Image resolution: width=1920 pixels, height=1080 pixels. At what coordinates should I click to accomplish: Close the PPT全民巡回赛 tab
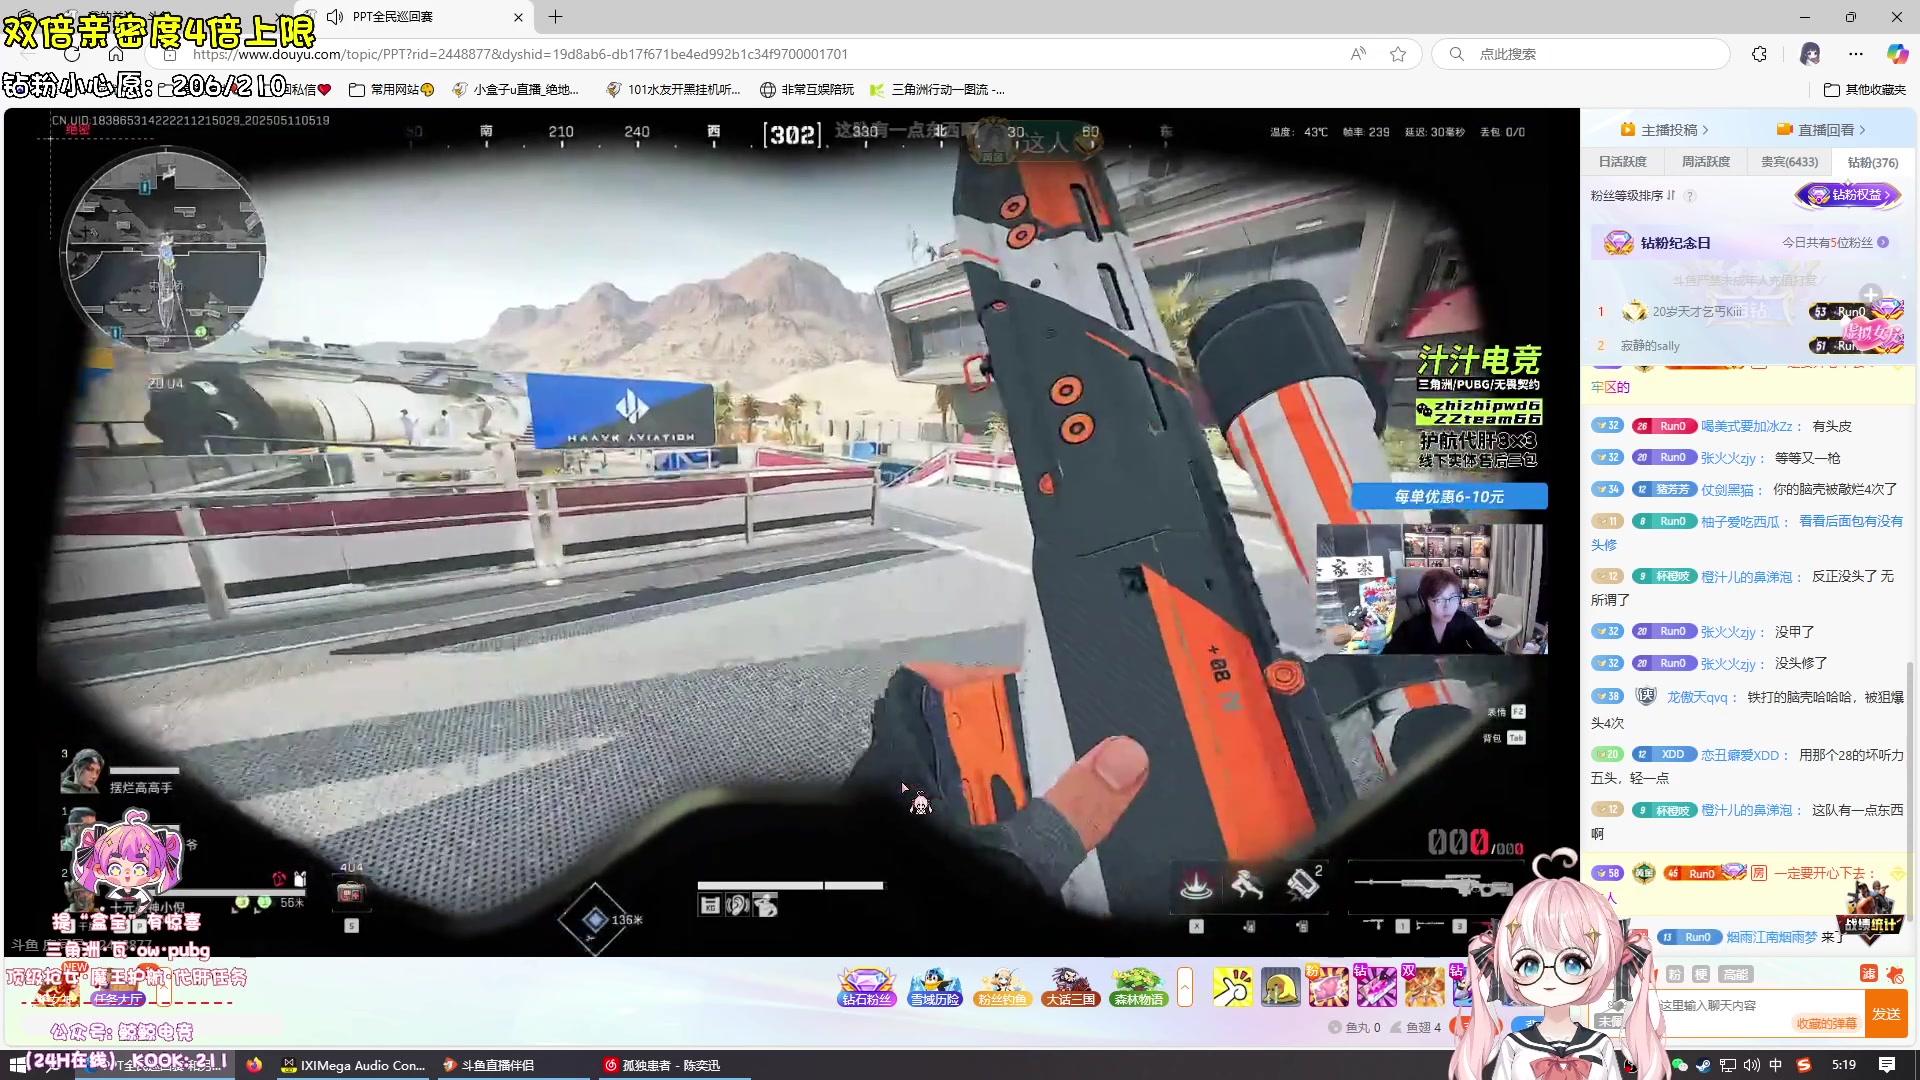pyautogui.click(x=518, y=17)
